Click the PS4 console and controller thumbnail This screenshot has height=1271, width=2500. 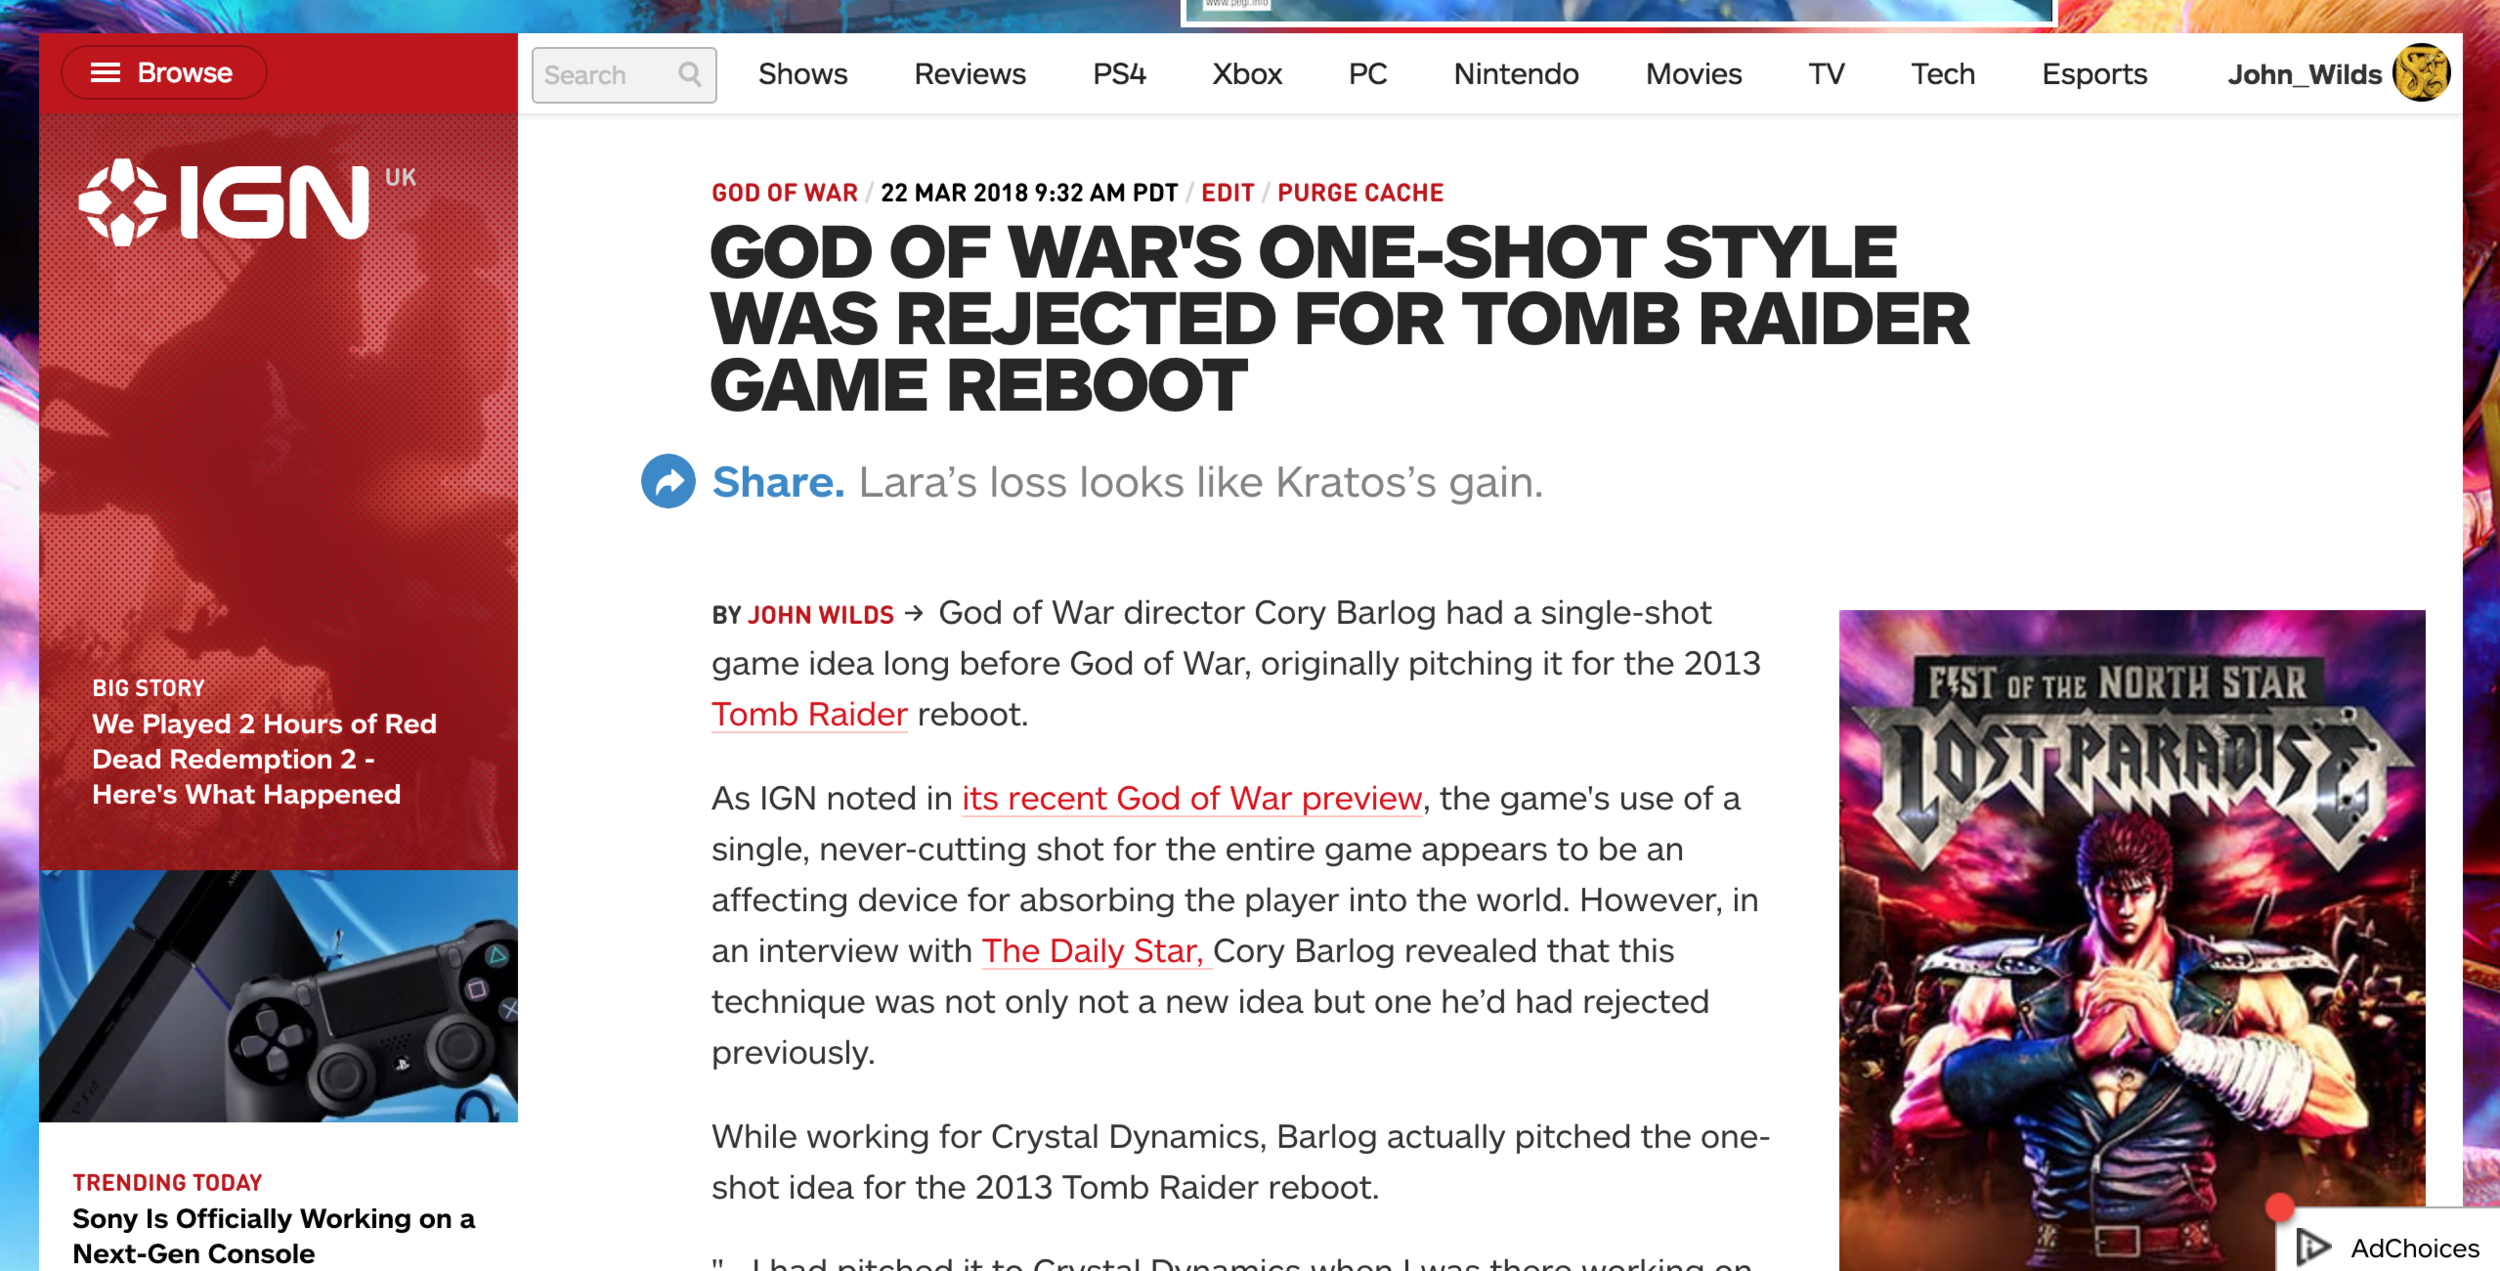coord(278,995)
